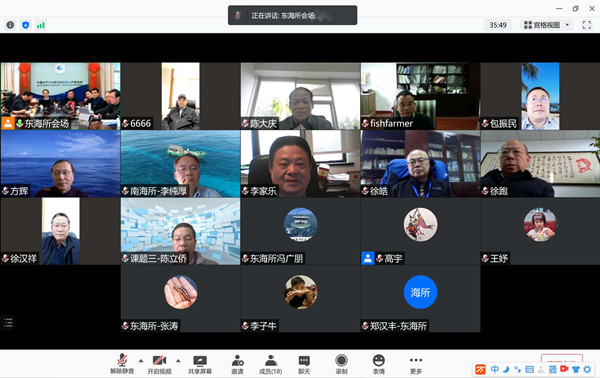Open 成员(18) participants list
Viewport: 600px width, 378px height.
pyautogui.click(x=271, y=364)
